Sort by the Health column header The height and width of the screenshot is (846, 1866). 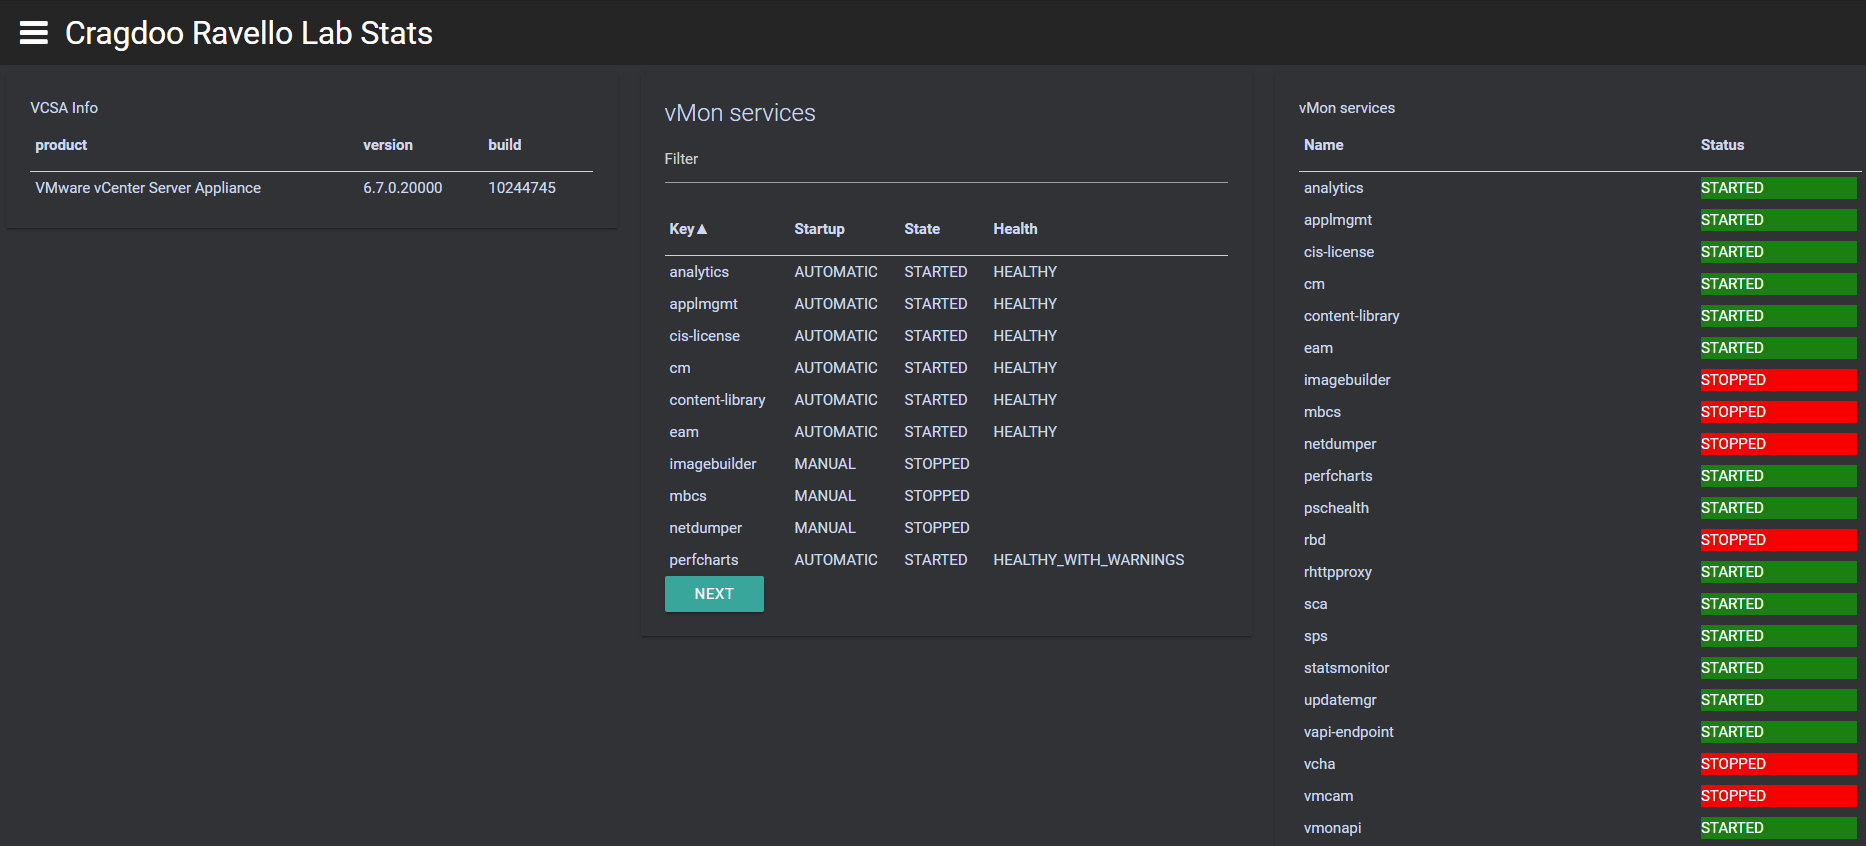pos(1015,229)
